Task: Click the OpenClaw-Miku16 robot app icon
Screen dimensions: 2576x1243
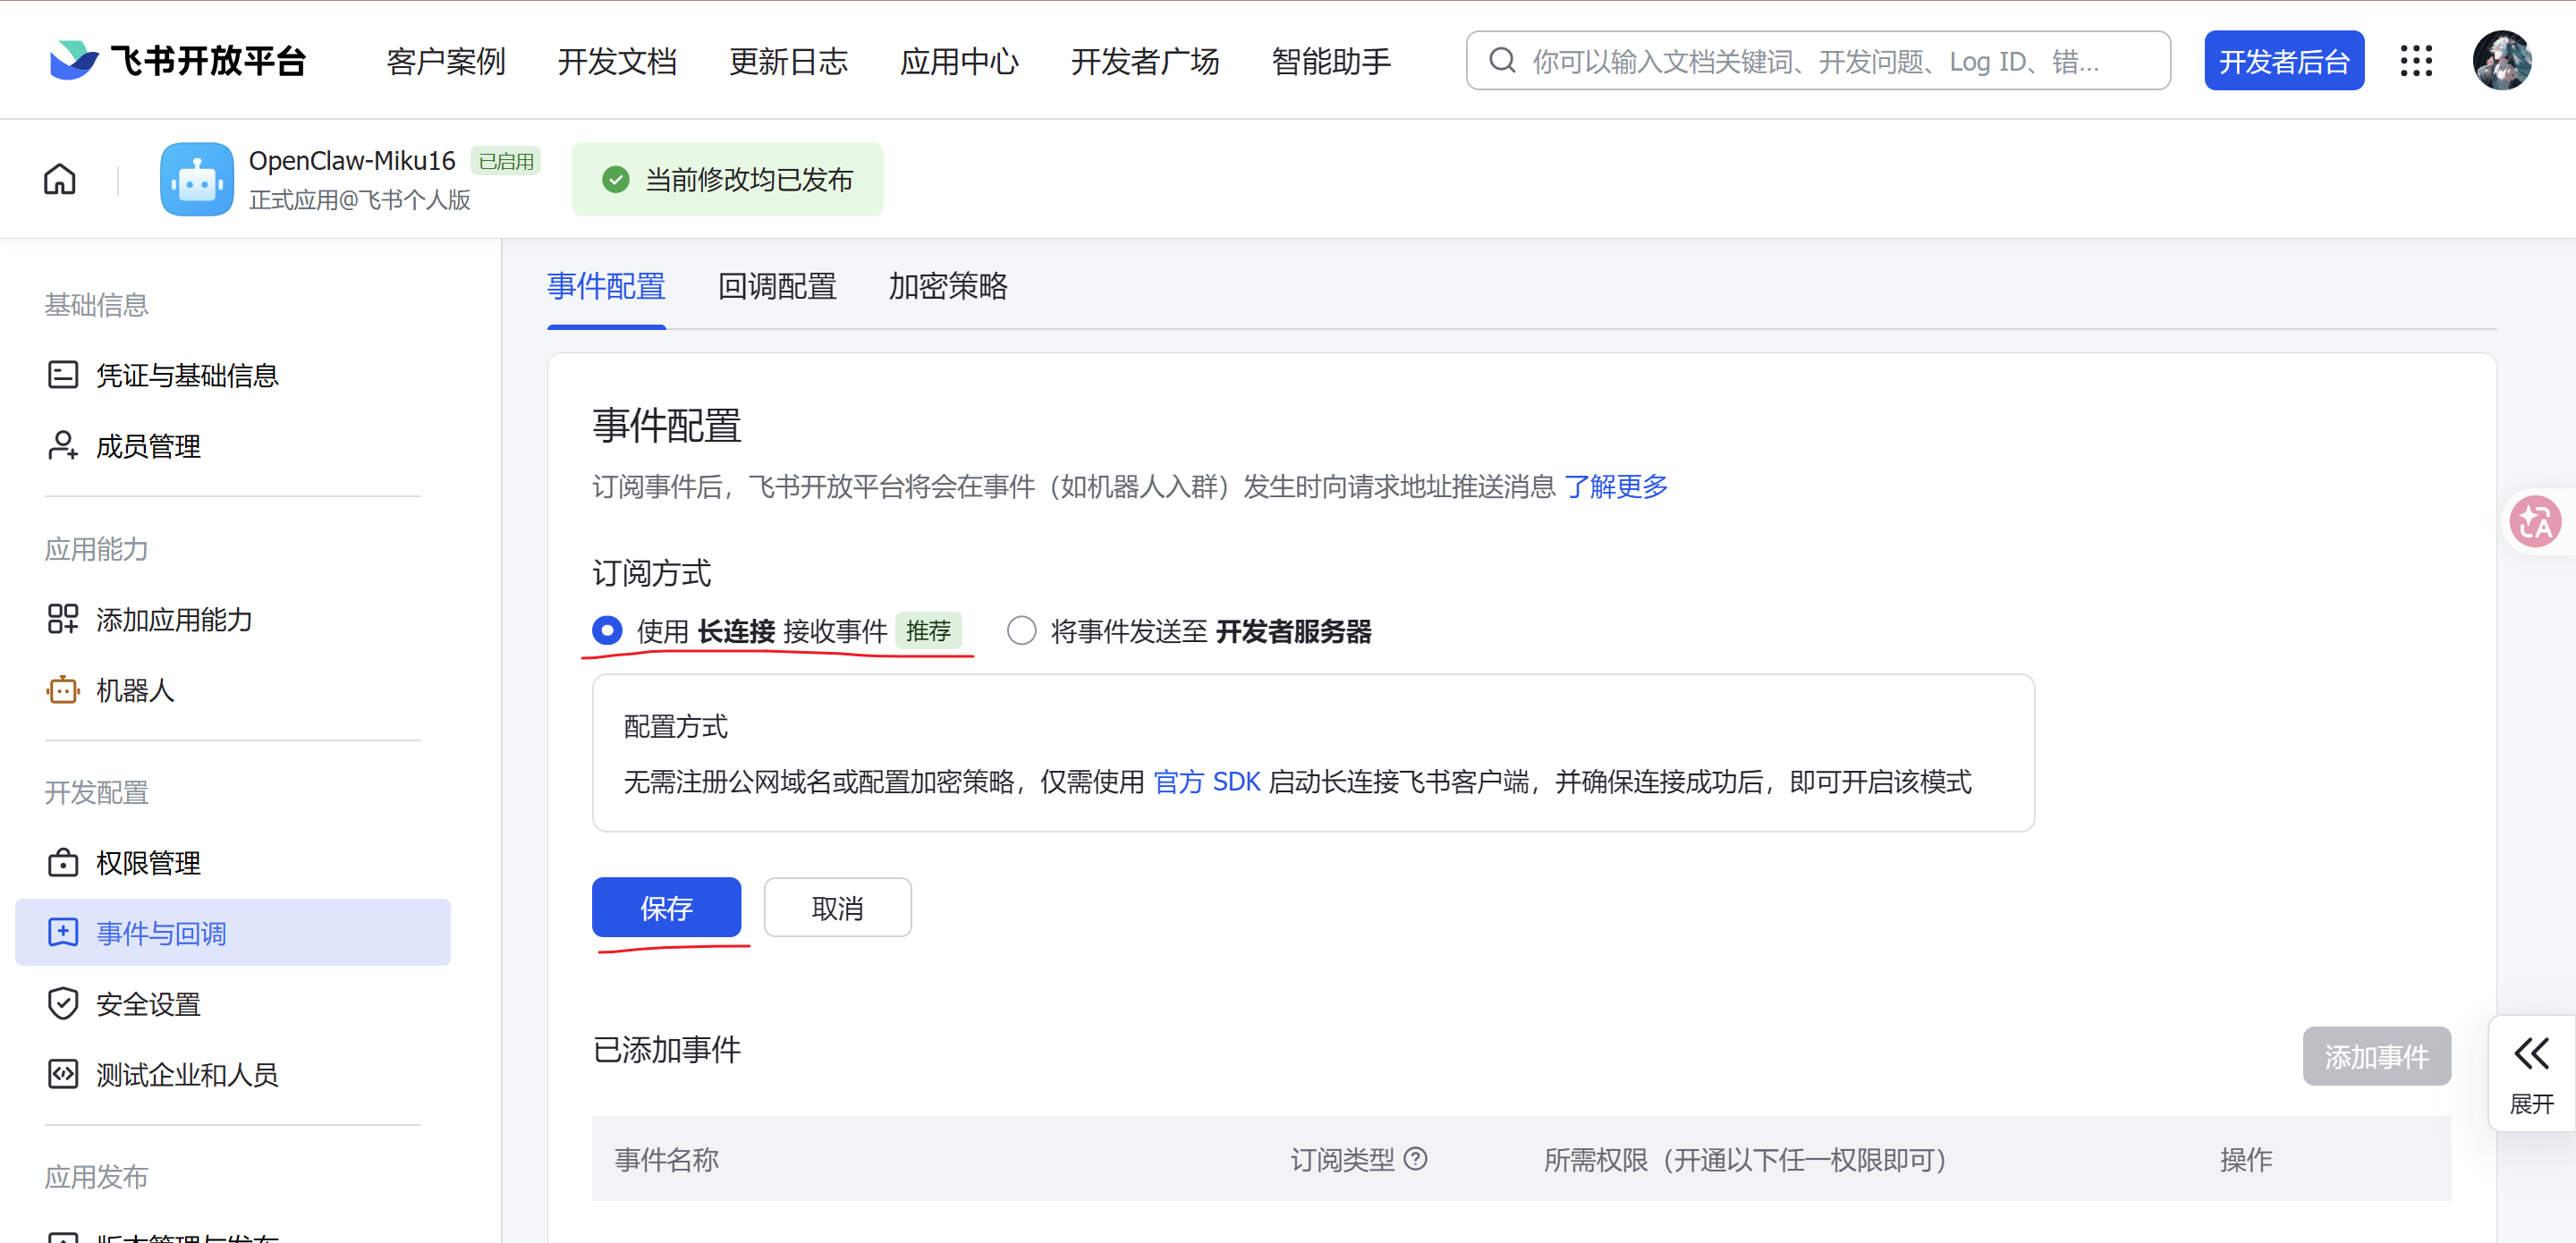Action: tap(197, 179)
